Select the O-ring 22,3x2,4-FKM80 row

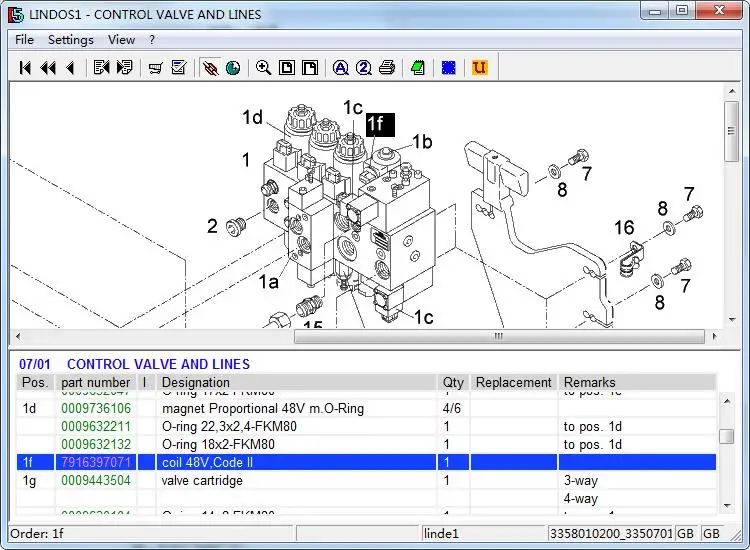click(x=366, y=427)
